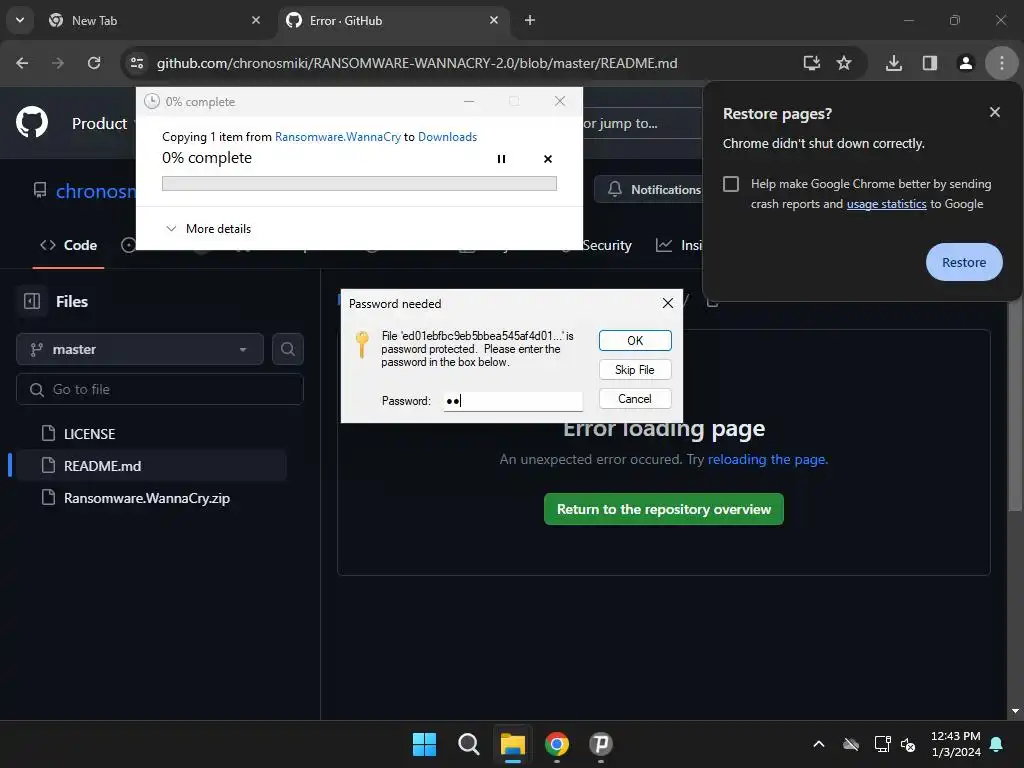The image size is (1024, 768).
Task: Click Return to the repository overview
Action: coord(664,509)
